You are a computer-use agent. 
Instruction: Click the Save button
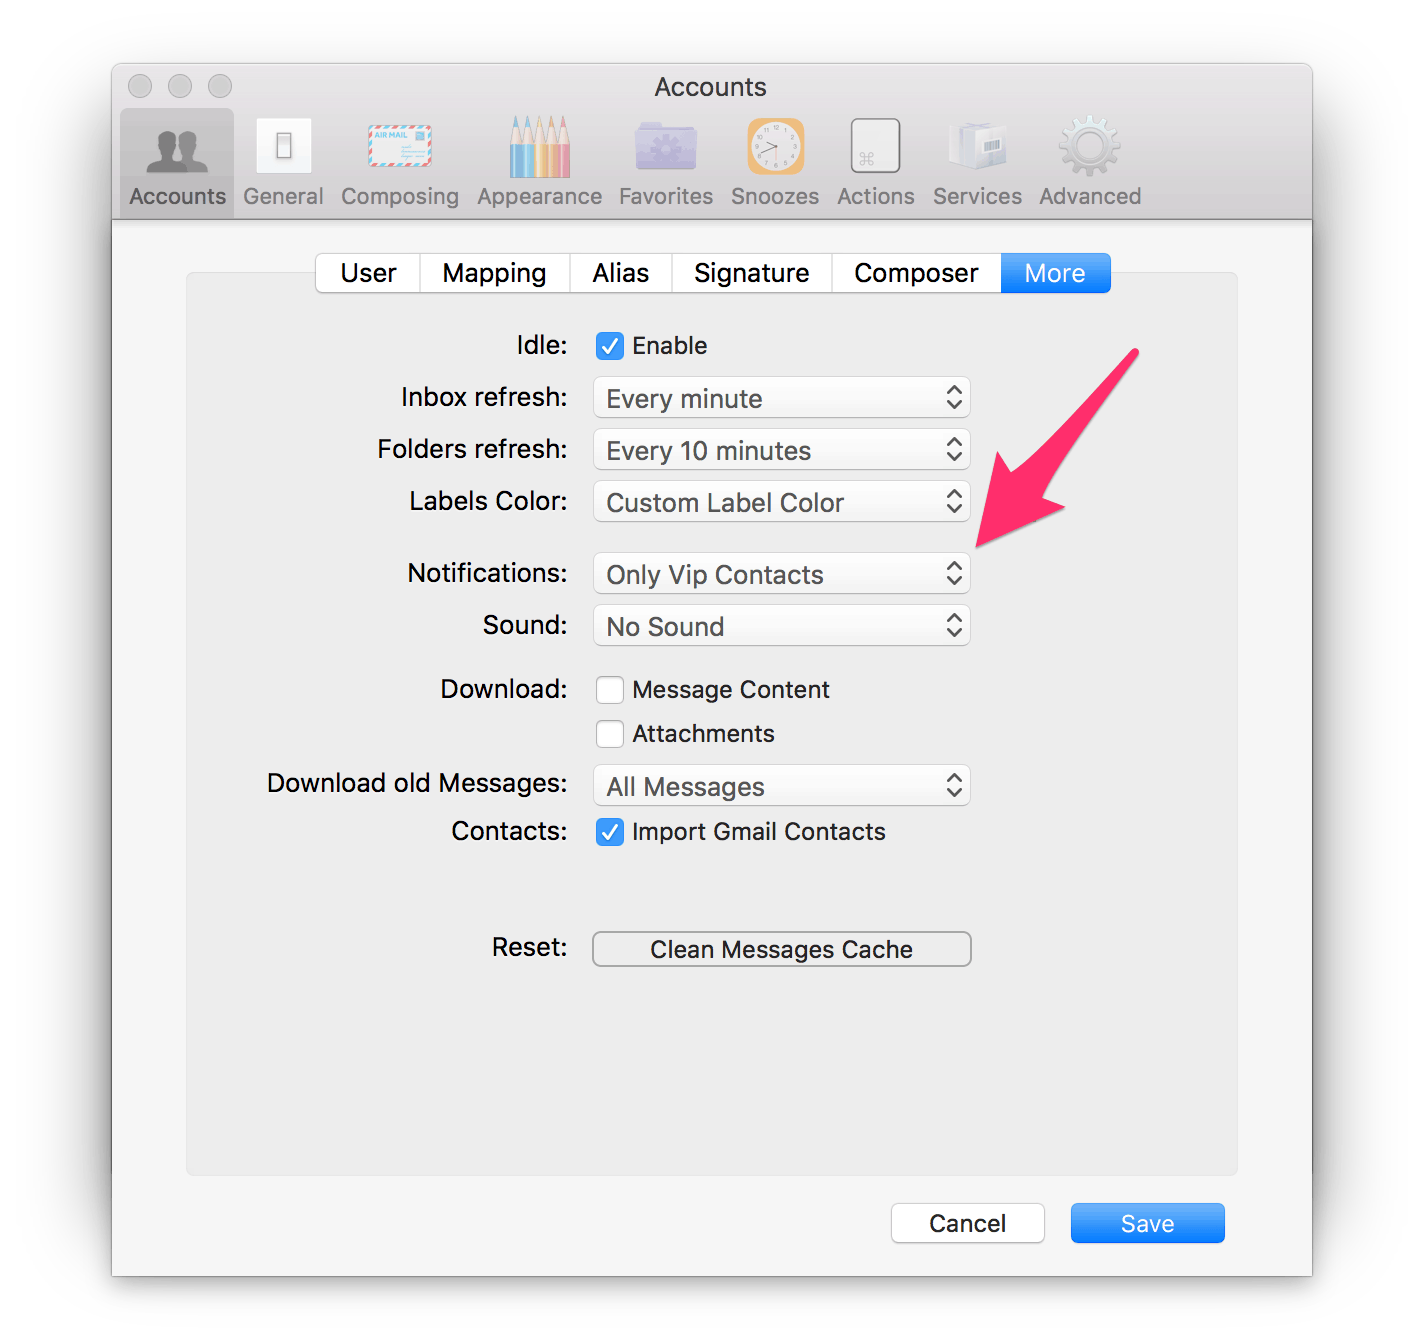pyautogui.click(x=1148, y=1223)
